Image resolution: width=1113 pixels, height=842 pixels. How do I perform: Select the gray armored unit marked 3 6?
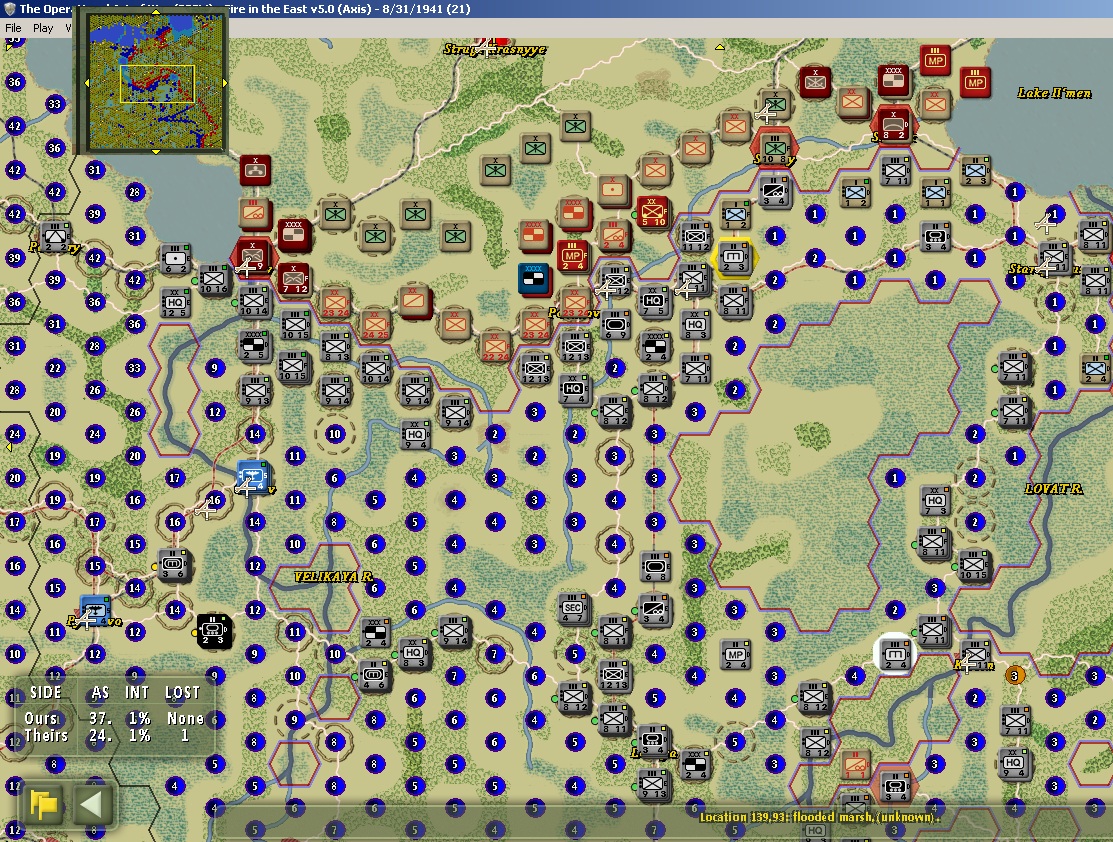click(x=173, y=565)
